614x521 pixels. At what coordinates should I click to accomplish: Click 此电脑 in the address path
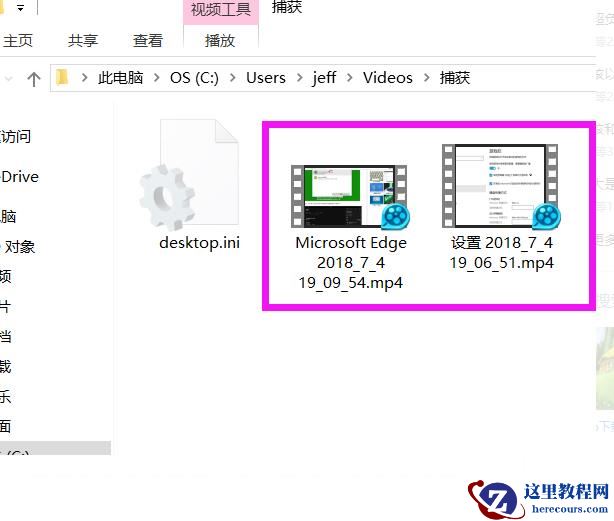click(120, 78)
